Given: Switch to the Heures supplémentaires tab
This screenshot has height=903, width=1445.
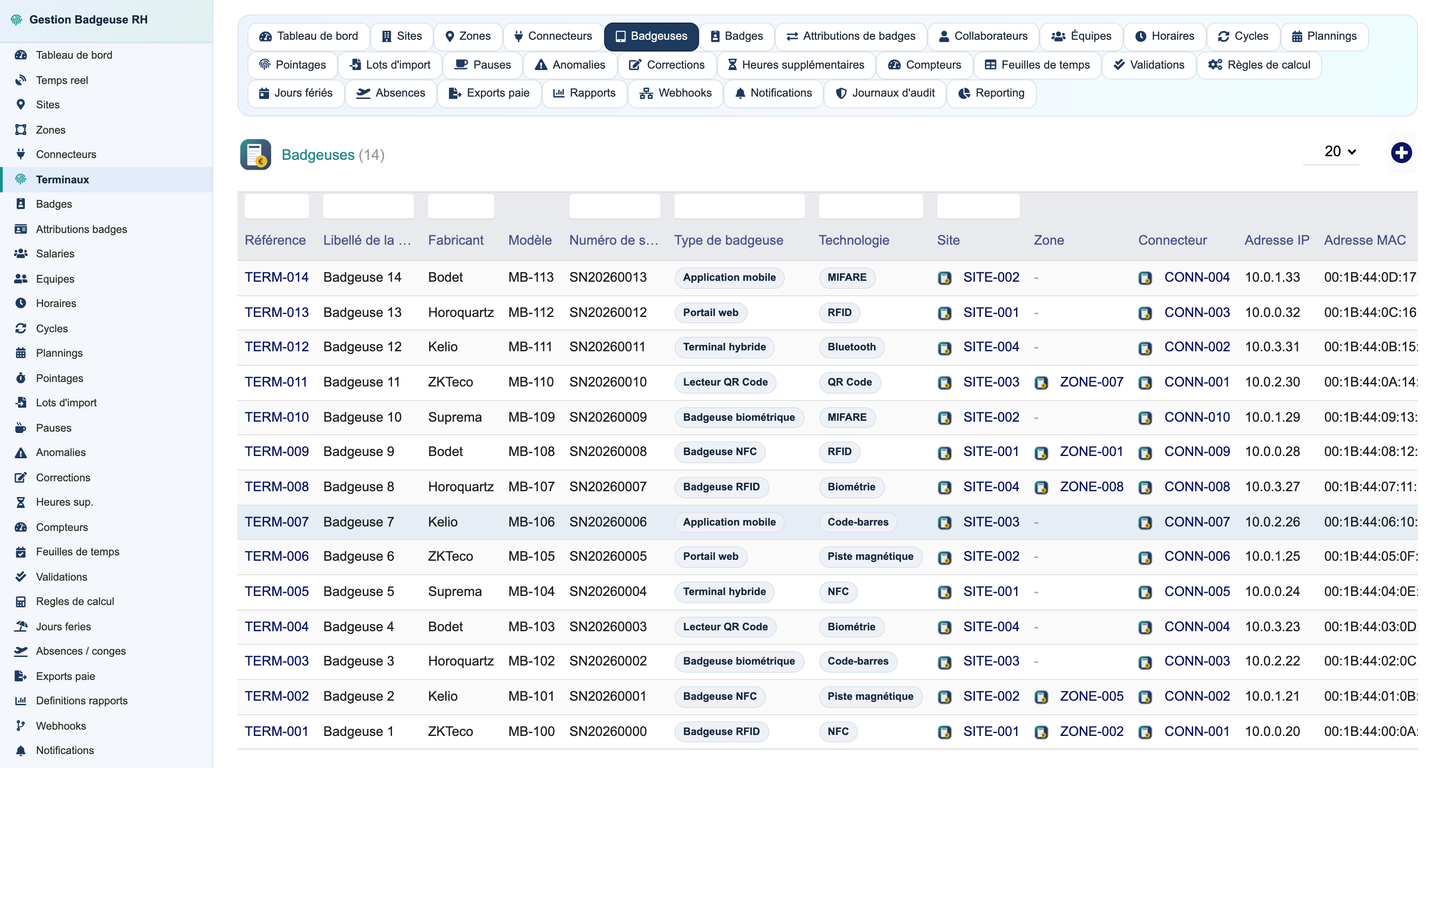Looking at the screenshot, I should pyautogui.click(x=795, y=65).
